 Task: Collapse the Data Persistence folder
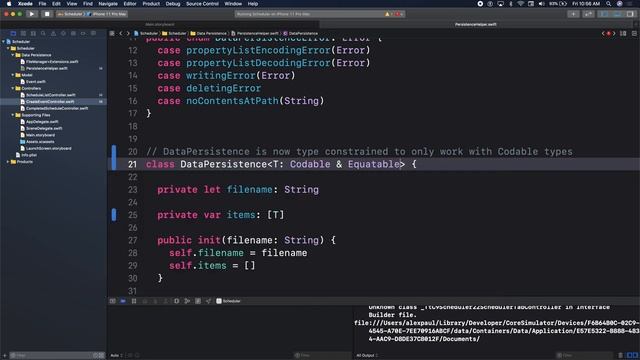(x=13, y=55)
